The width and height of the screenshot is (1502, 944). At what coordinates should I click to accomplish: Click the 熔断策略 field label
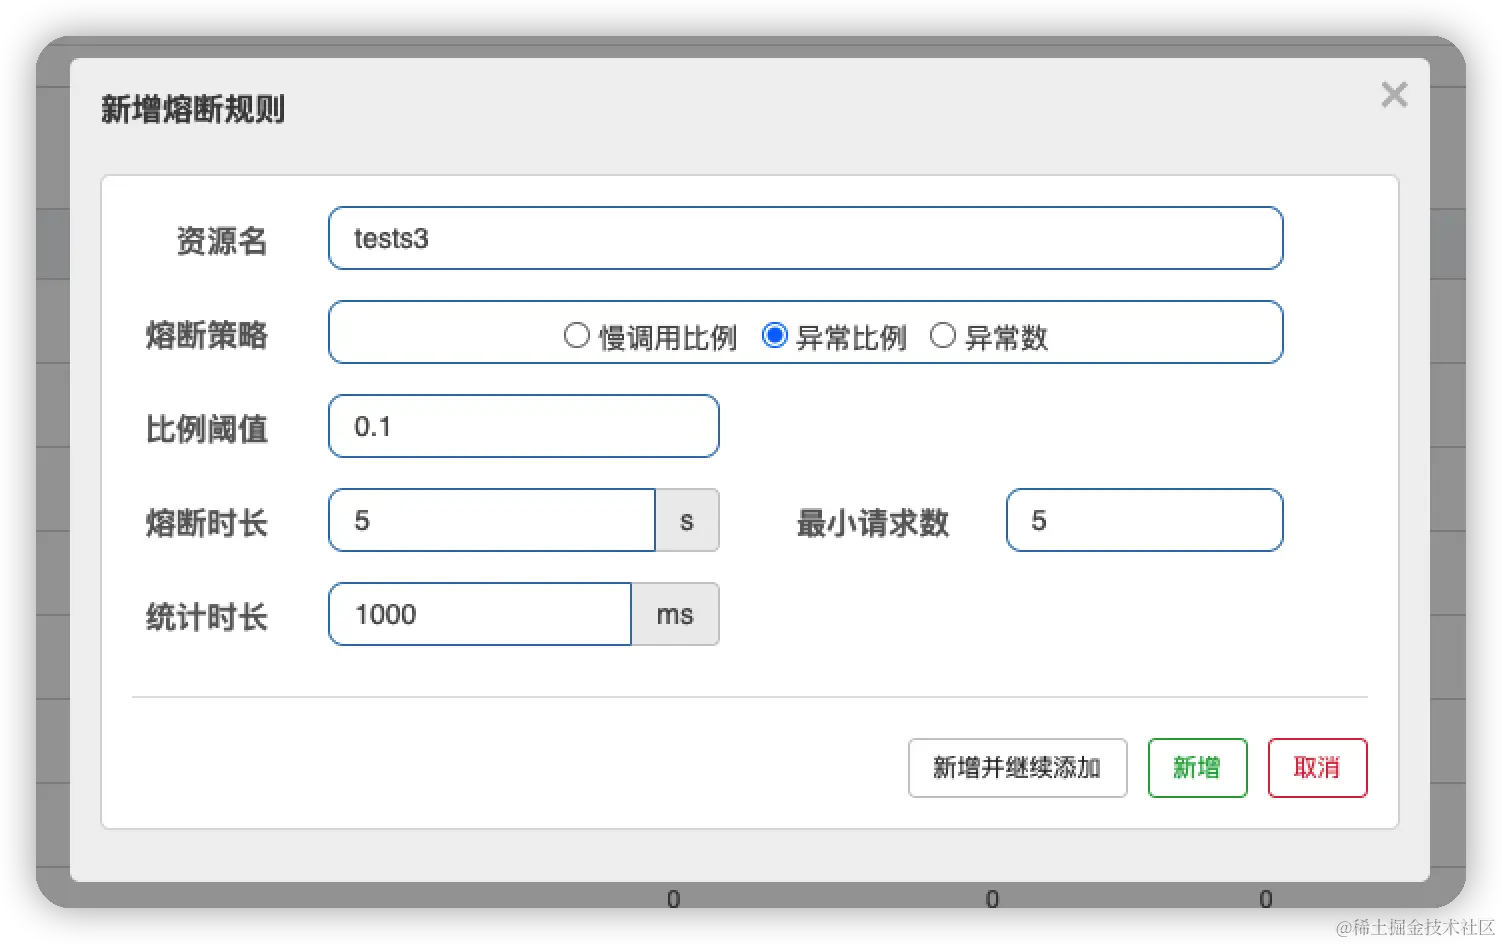click(206, 336)
